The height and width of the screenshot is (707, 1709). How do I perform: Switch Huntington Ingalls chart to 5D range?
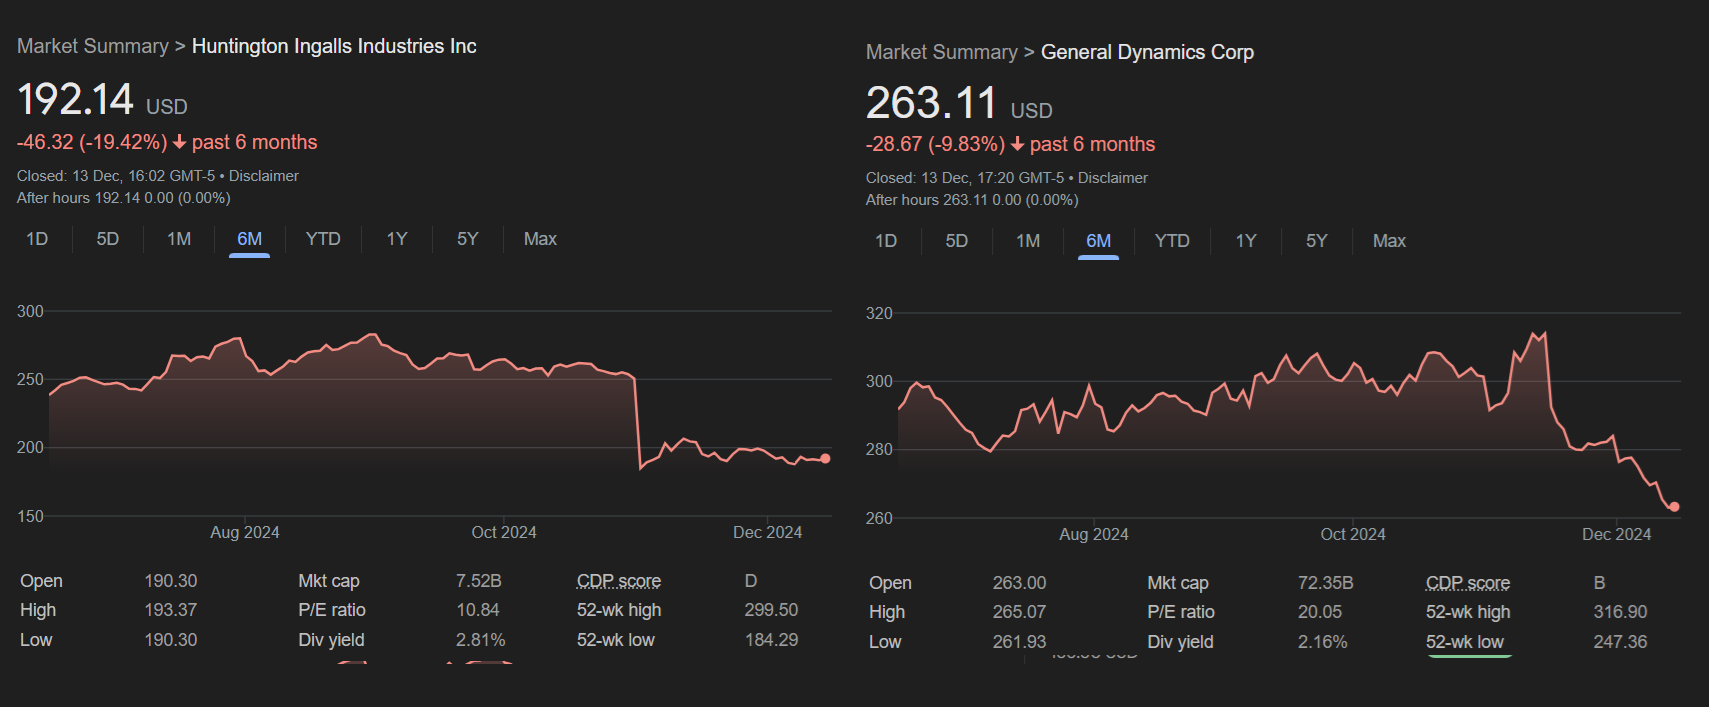[108, 239]
